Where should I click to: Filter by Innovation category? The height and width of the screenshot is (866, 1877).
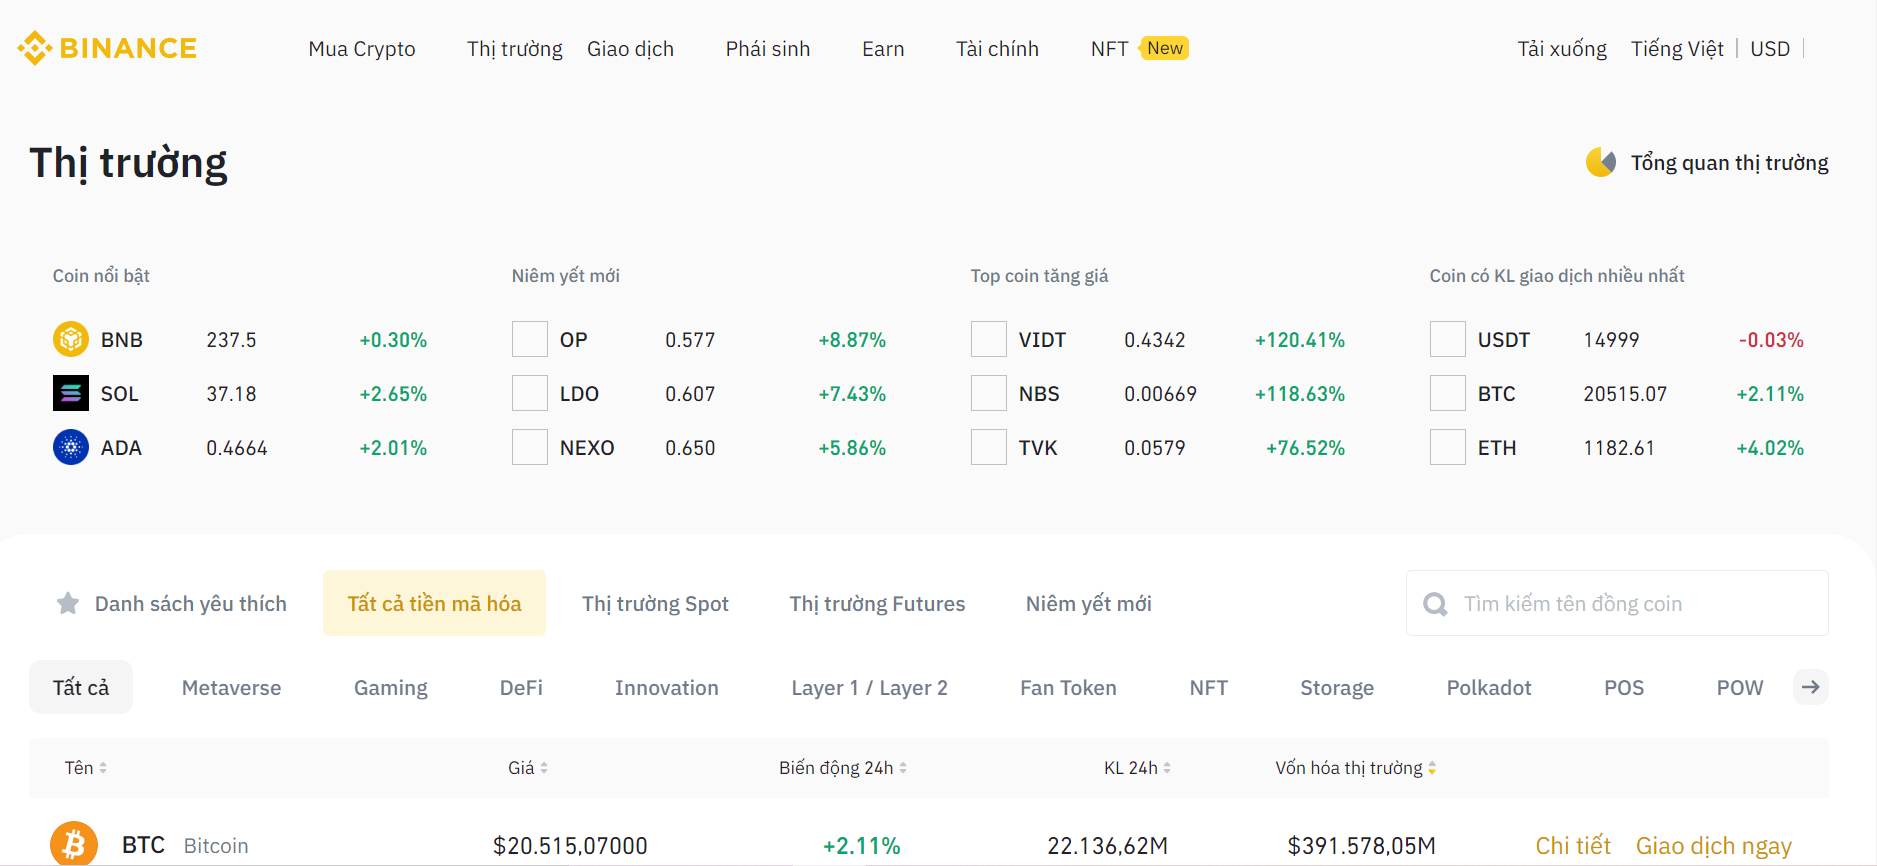pos(666,687)
